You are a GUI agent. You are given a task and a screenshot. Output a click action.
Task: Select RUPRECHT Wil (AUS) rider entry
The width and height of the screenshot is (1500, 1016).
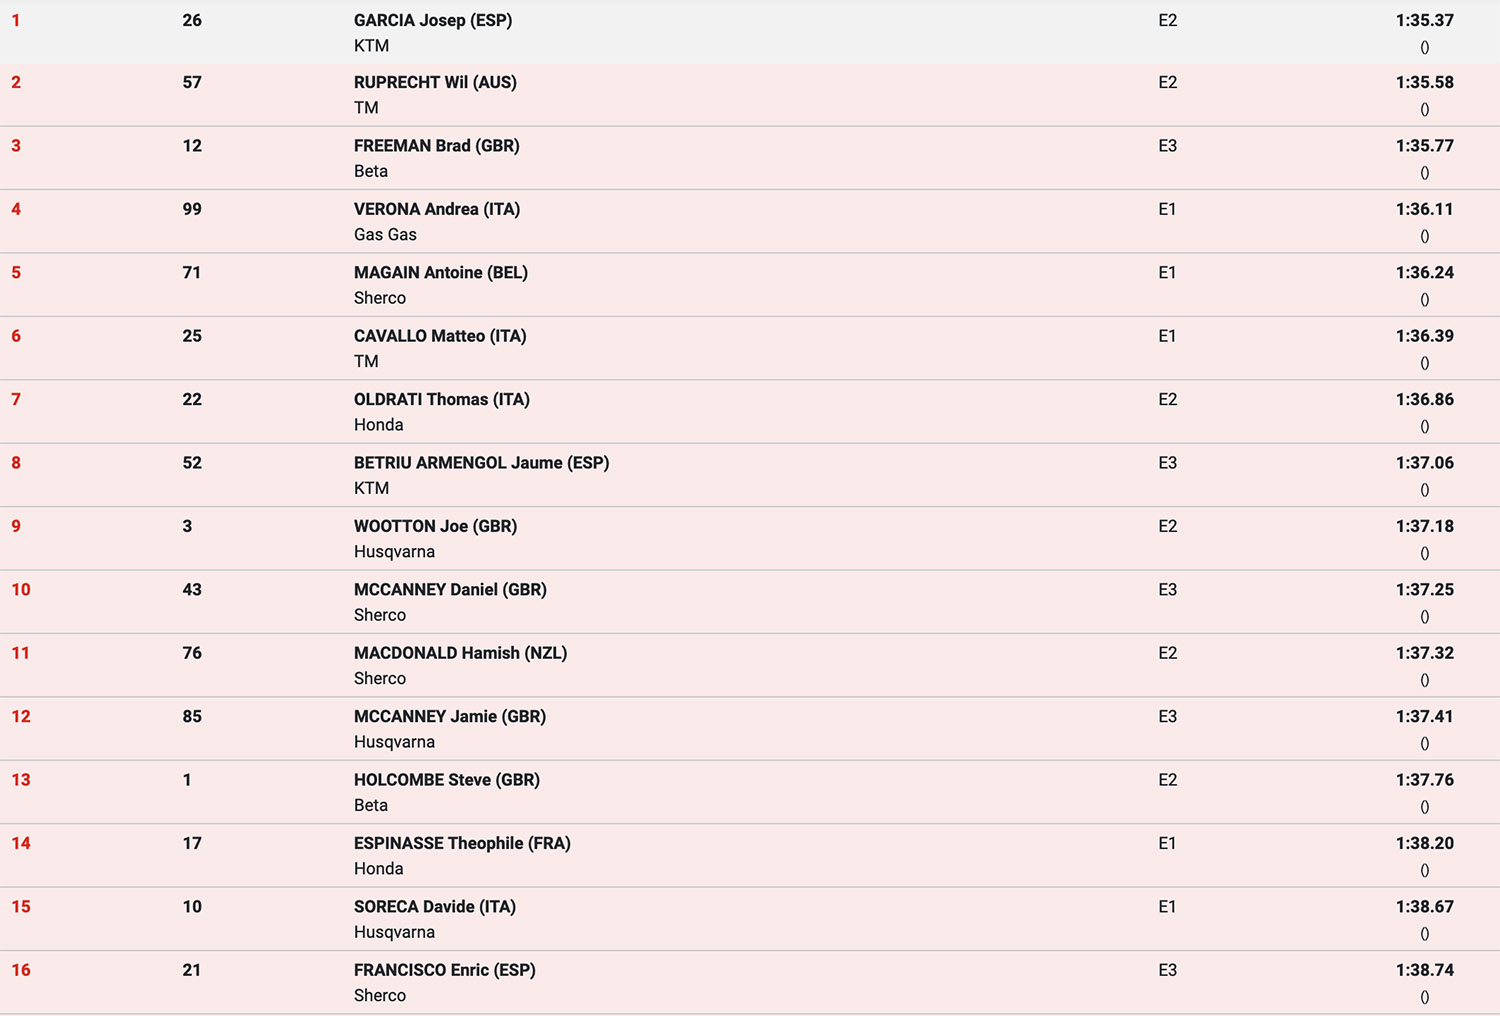435,82
